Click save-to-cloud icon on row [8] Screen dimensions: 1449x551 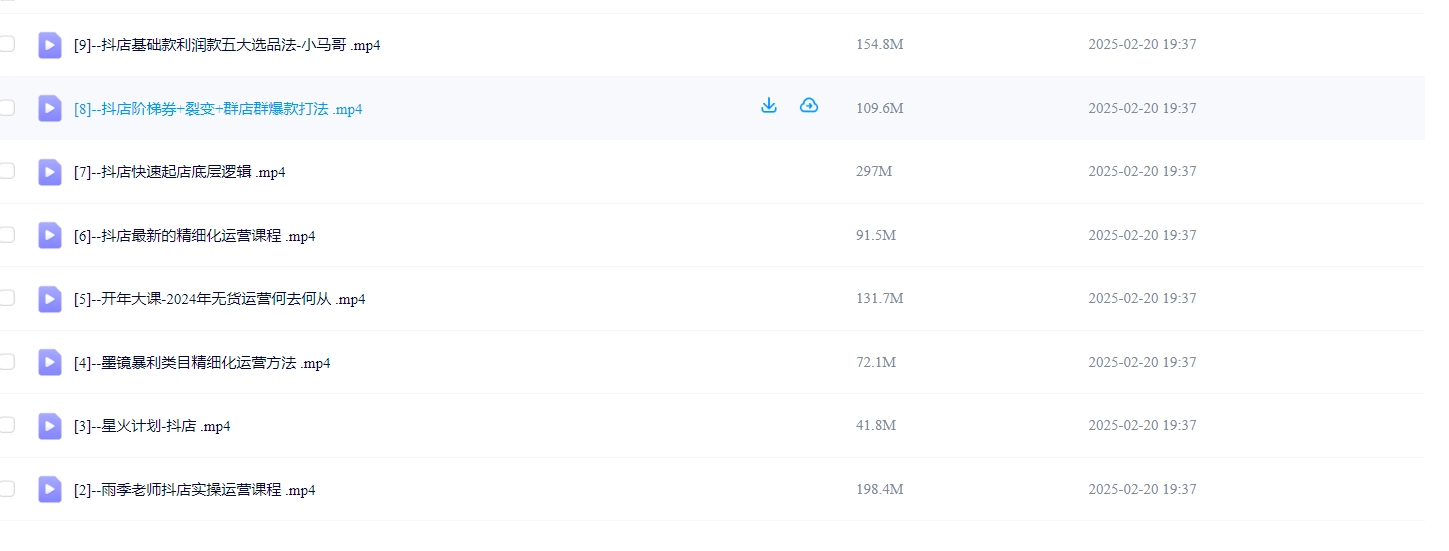pos(809,106)
